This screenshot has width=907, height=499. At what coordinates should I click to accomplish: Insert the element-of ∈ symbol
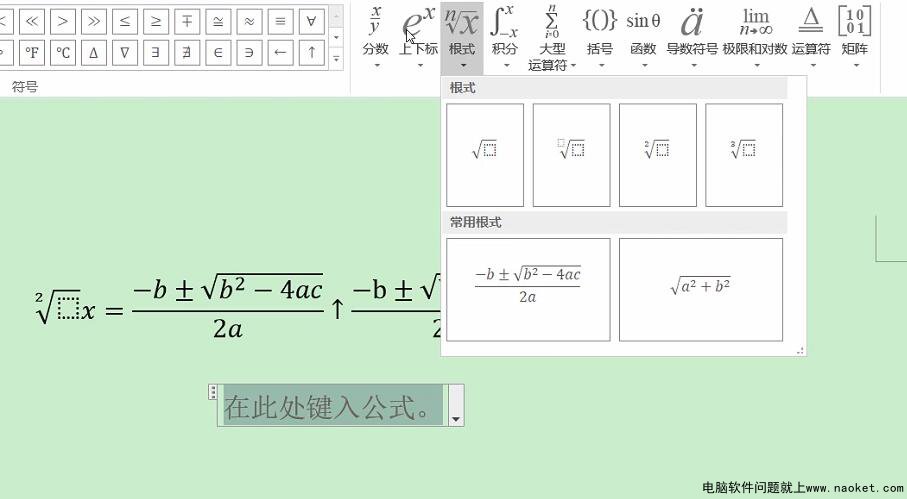pyautogui.click(x=218, y=52)
